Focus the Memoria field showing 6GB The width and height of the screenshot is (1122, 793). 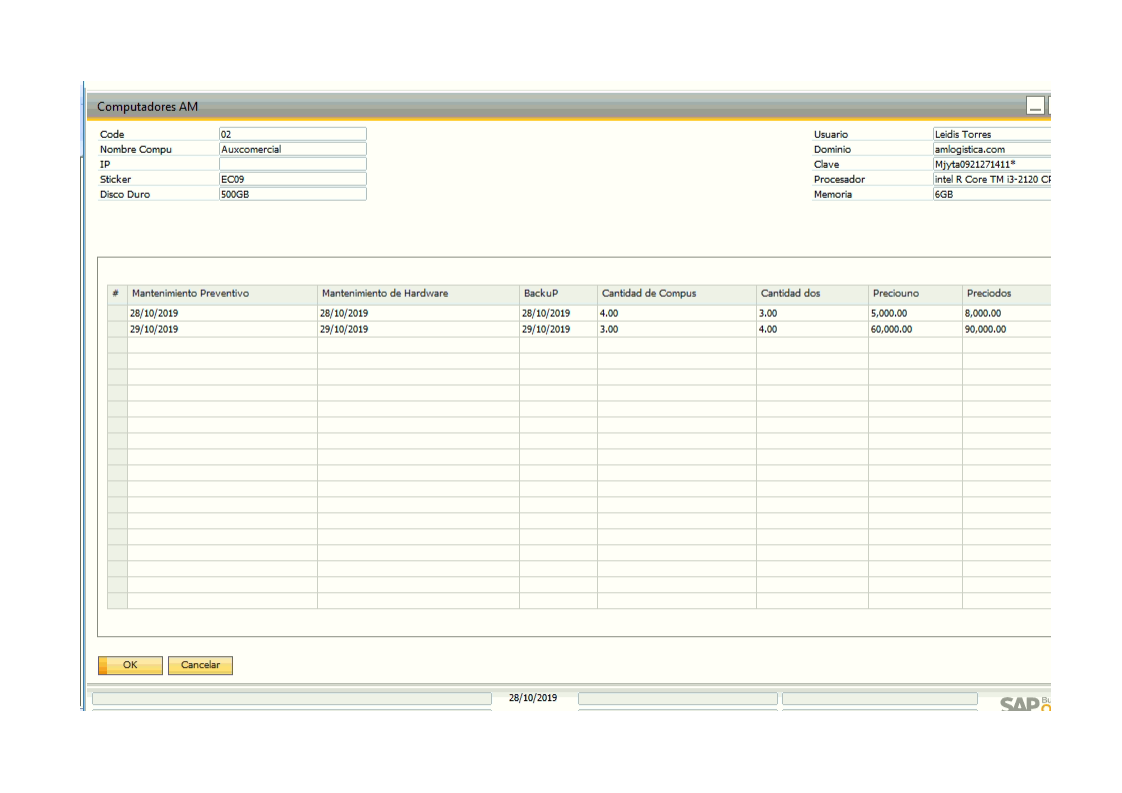tap(992, 194)
